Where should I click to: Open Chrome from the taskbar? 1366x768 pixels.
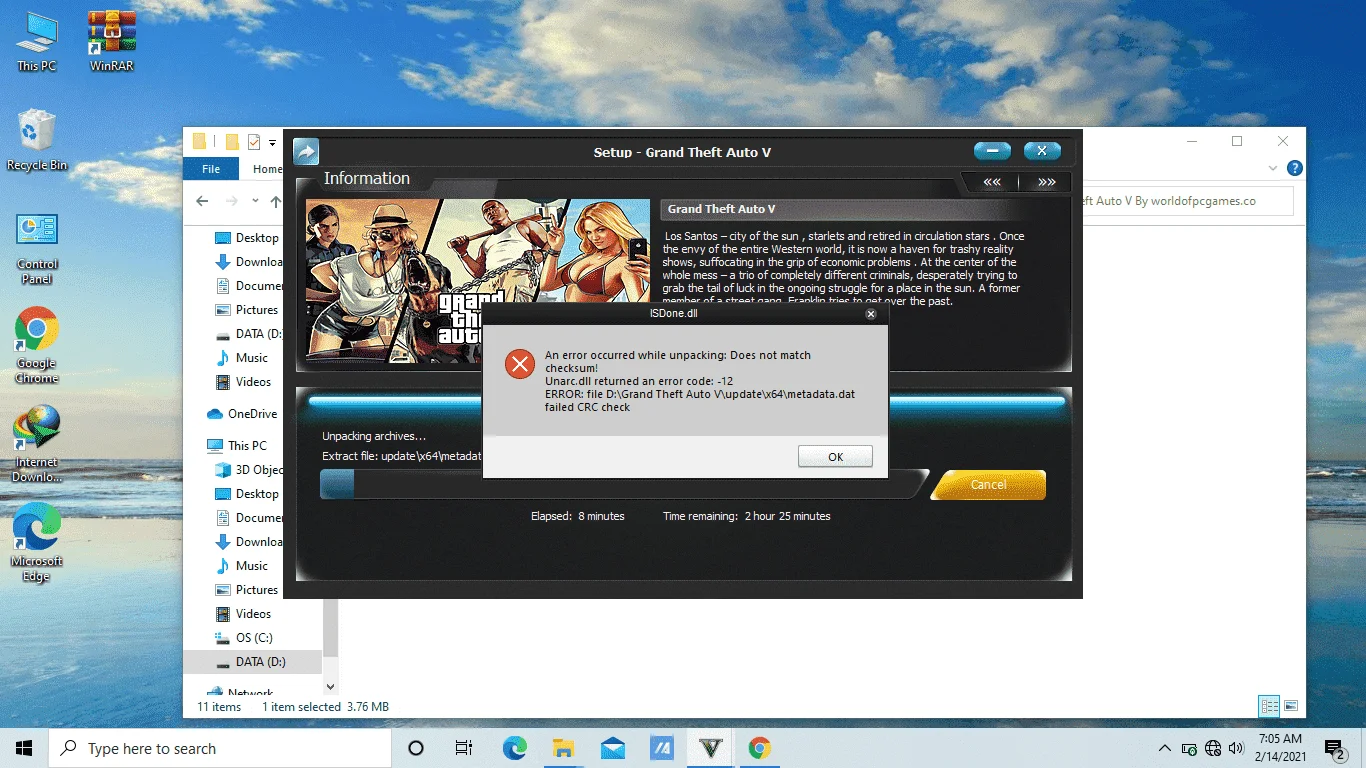pyautogui.click(x=760, y=748)
